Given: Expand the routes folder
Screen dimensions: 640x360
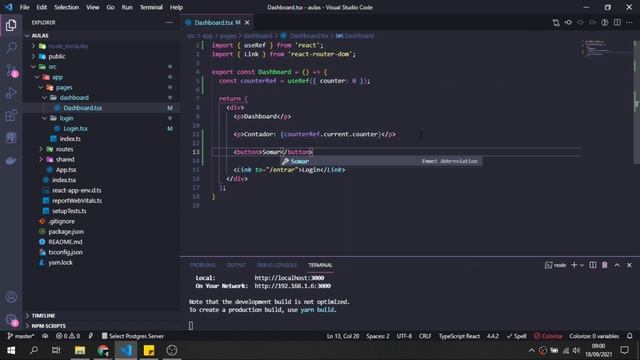Looking at the screenshot, I should 41,149.
